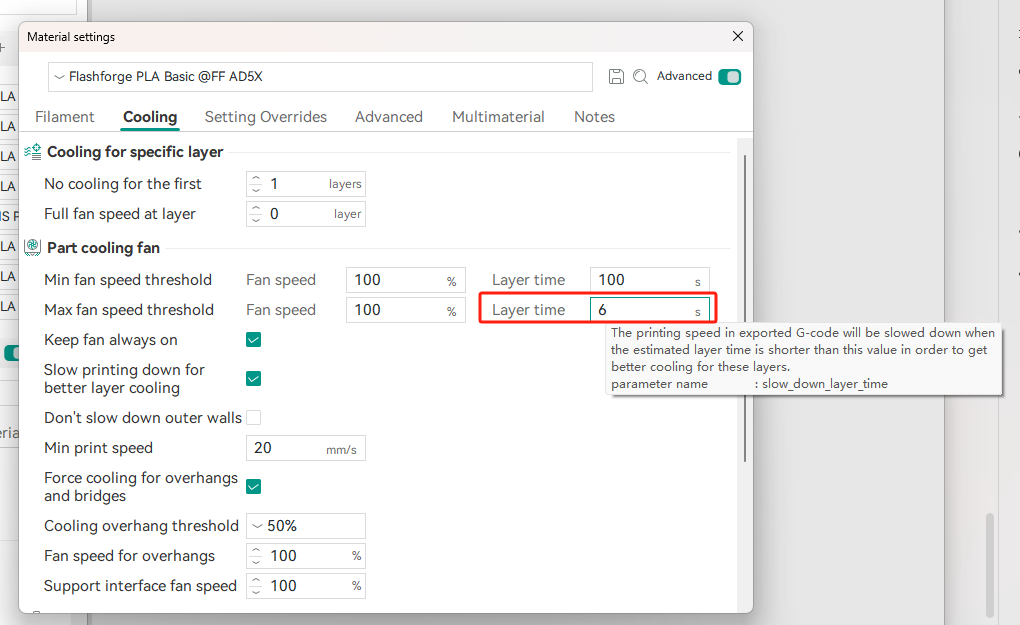Image resolution: width=1020 pixels, height=625 pixels.
Task: Decrease the Full fan speed at layer value
Action: tap(256, 219)
